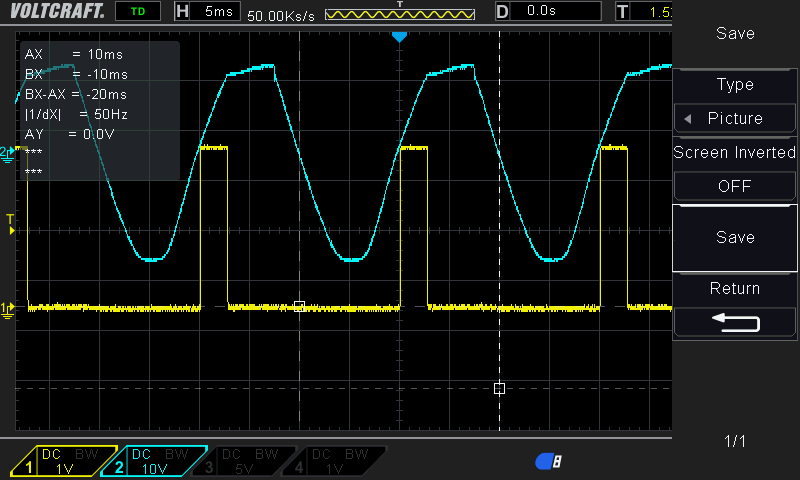Click the waveform memory overview bar
This screenshot has width=800, height=480.
pyautogui.click(x=398, y=13)
